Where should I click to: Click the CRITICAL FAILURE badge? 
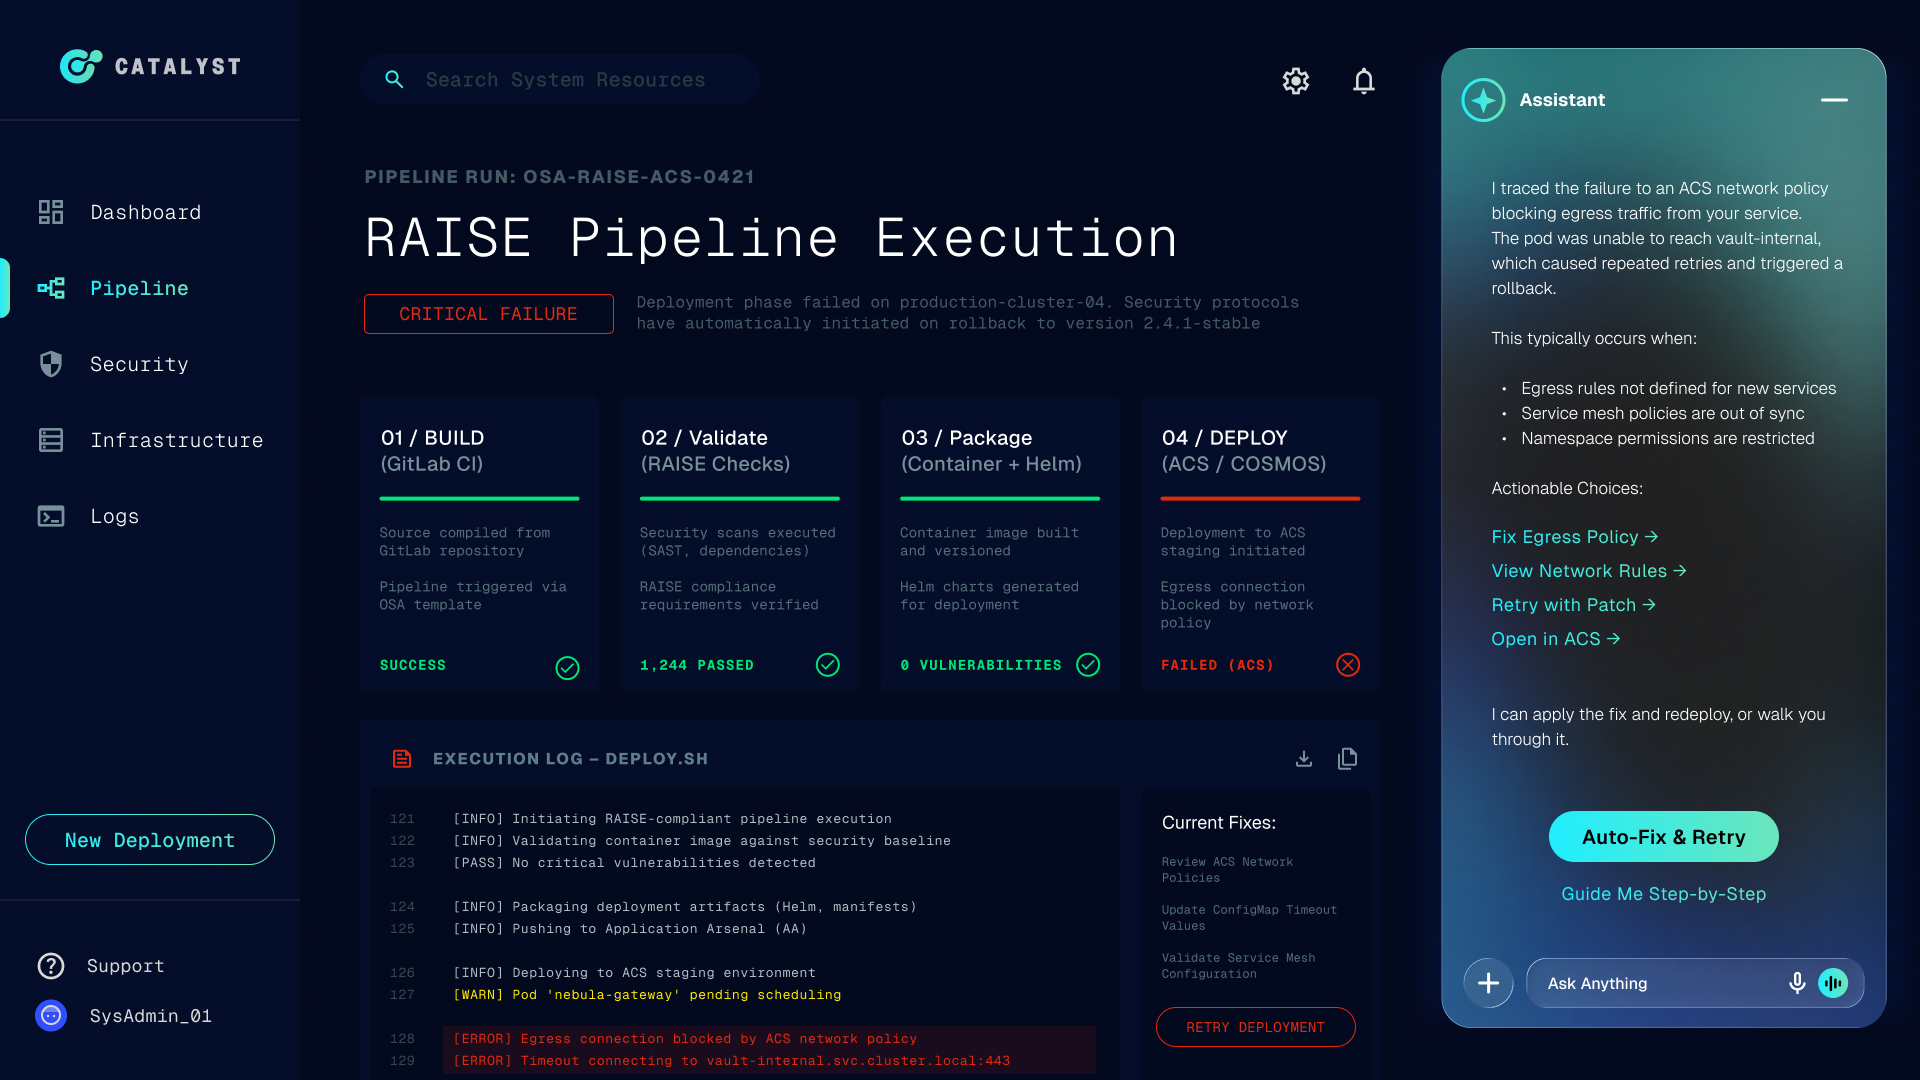489,314
